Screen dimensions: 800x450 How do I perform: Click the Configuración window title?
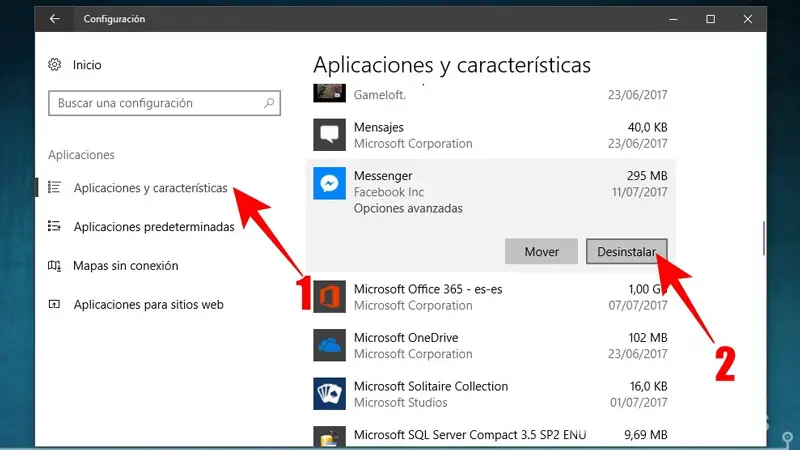coord(114,19)
